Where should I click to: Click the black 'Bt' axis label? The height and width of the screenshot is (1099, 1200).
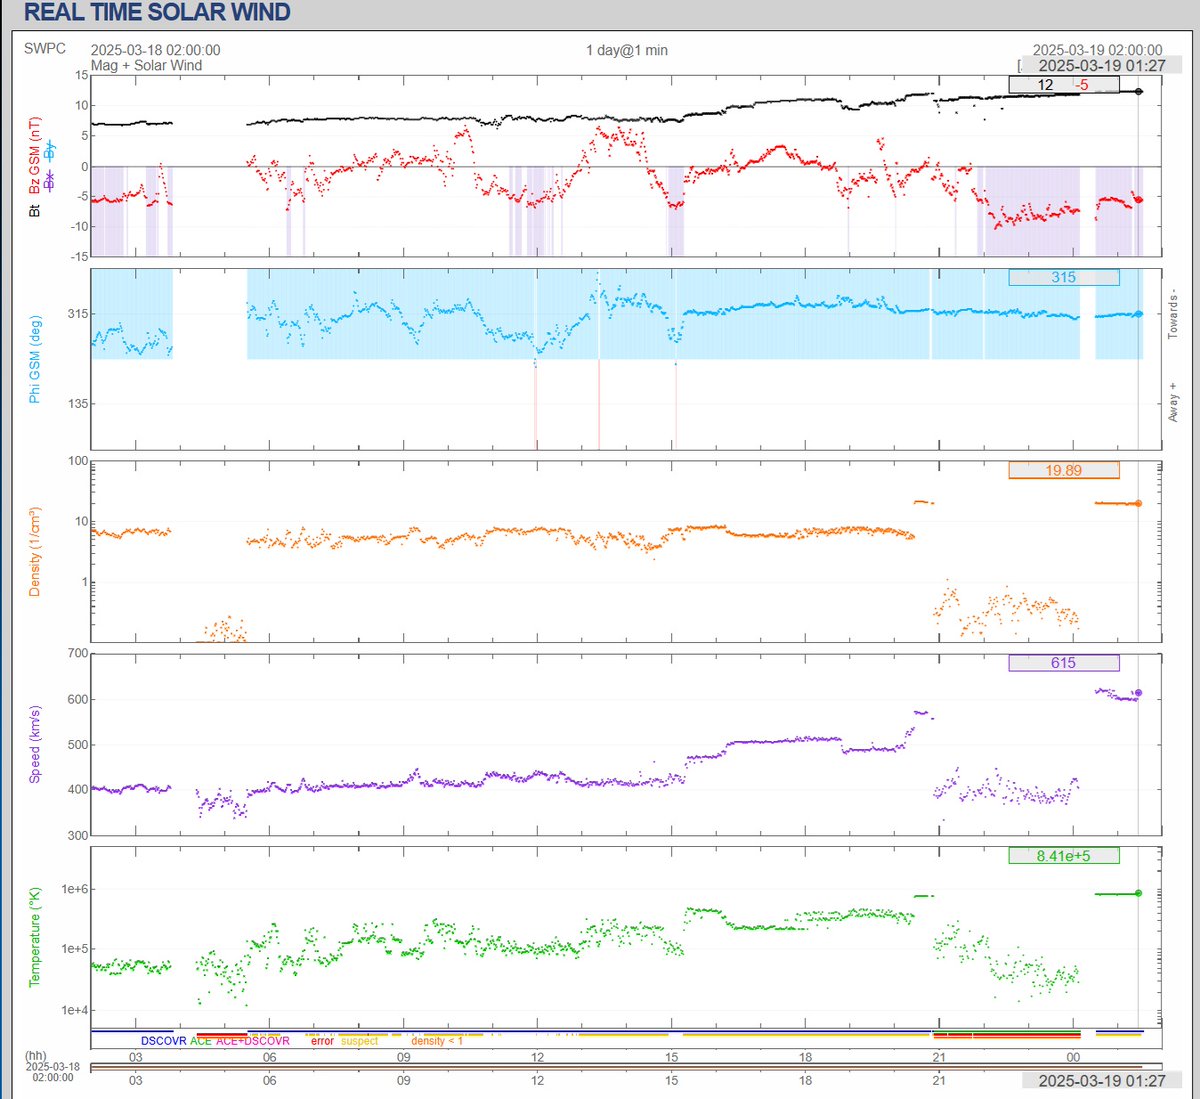click(x=35, y=209)
